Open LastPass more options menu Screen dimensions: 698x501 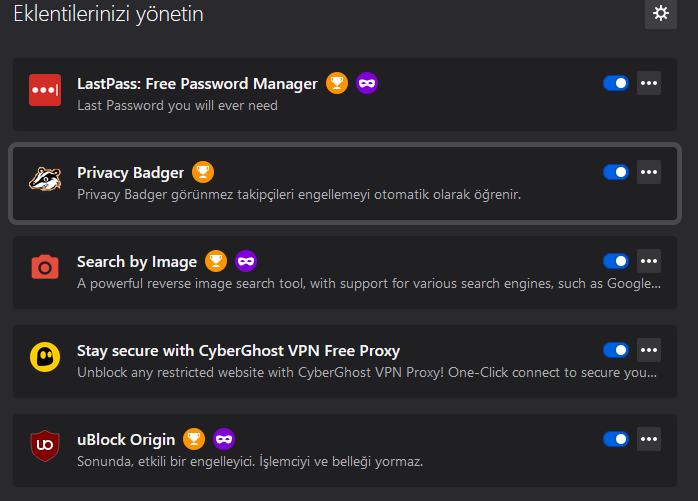click(x=649, y=83)
